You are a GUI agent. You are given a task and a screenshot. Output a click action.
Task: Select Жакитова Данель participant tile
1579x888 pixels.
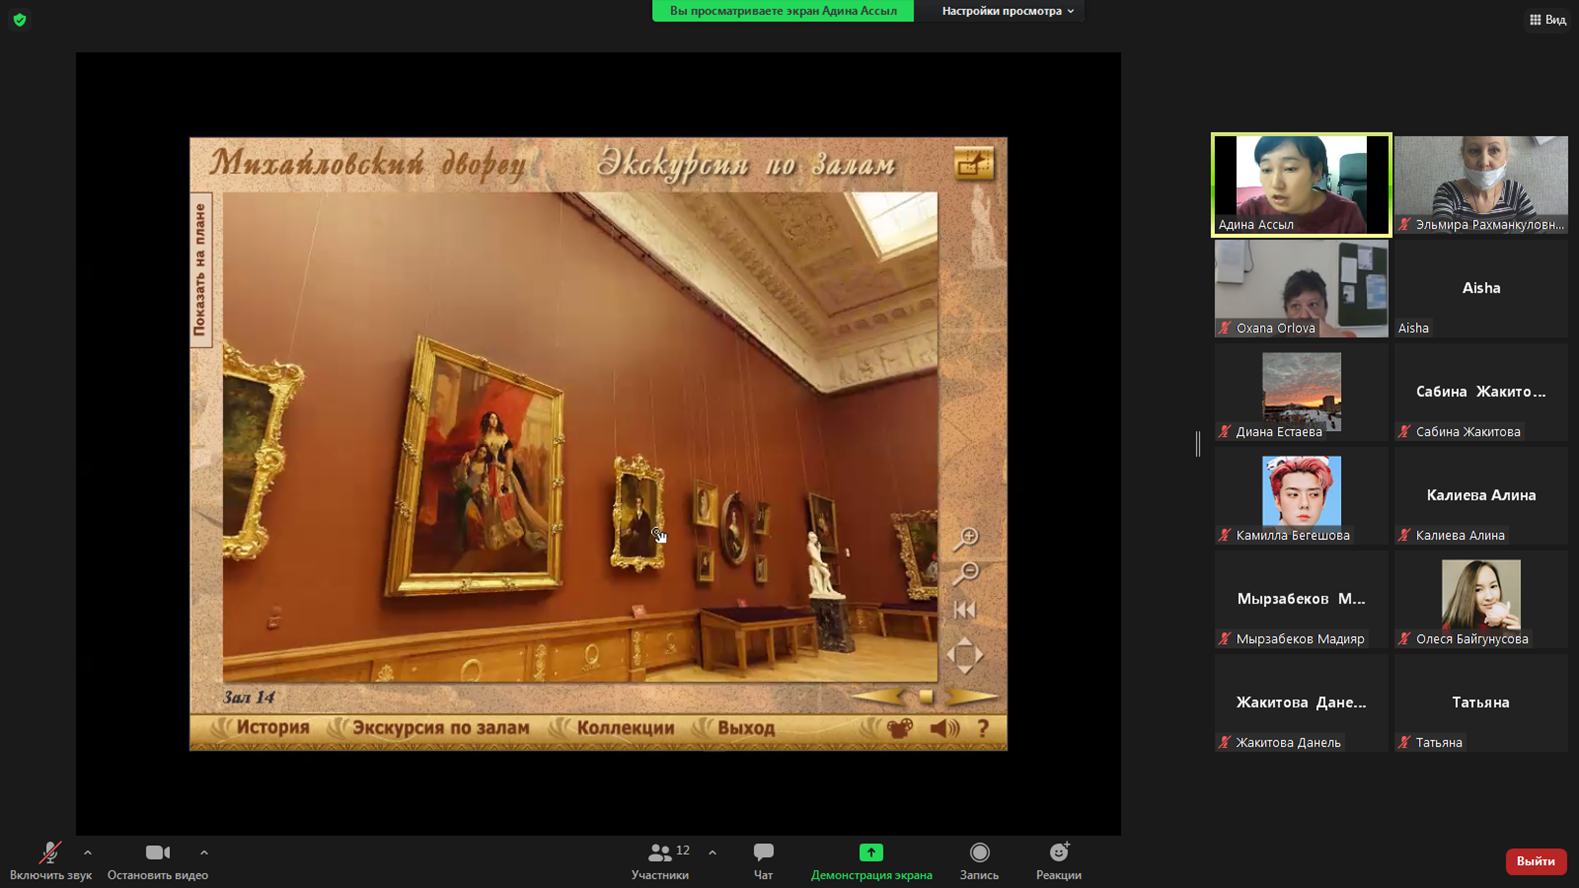1301,702
